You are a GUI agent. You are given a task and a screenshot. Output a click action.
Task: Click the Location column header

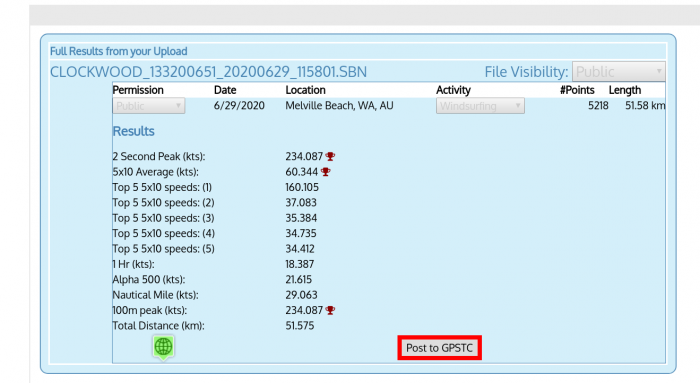tap(305, 90)
